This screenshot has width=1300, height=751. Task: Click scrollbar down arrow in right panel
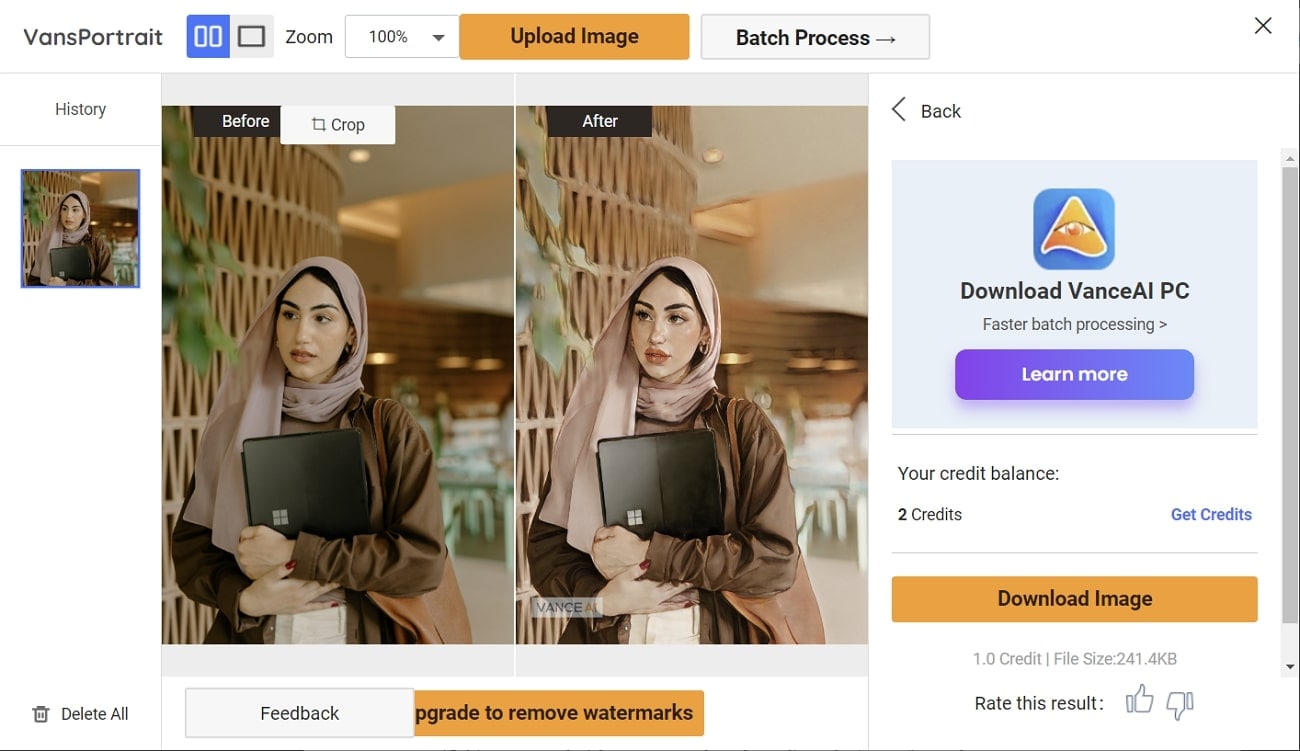pyautogui.click(x=1290, y=666)
